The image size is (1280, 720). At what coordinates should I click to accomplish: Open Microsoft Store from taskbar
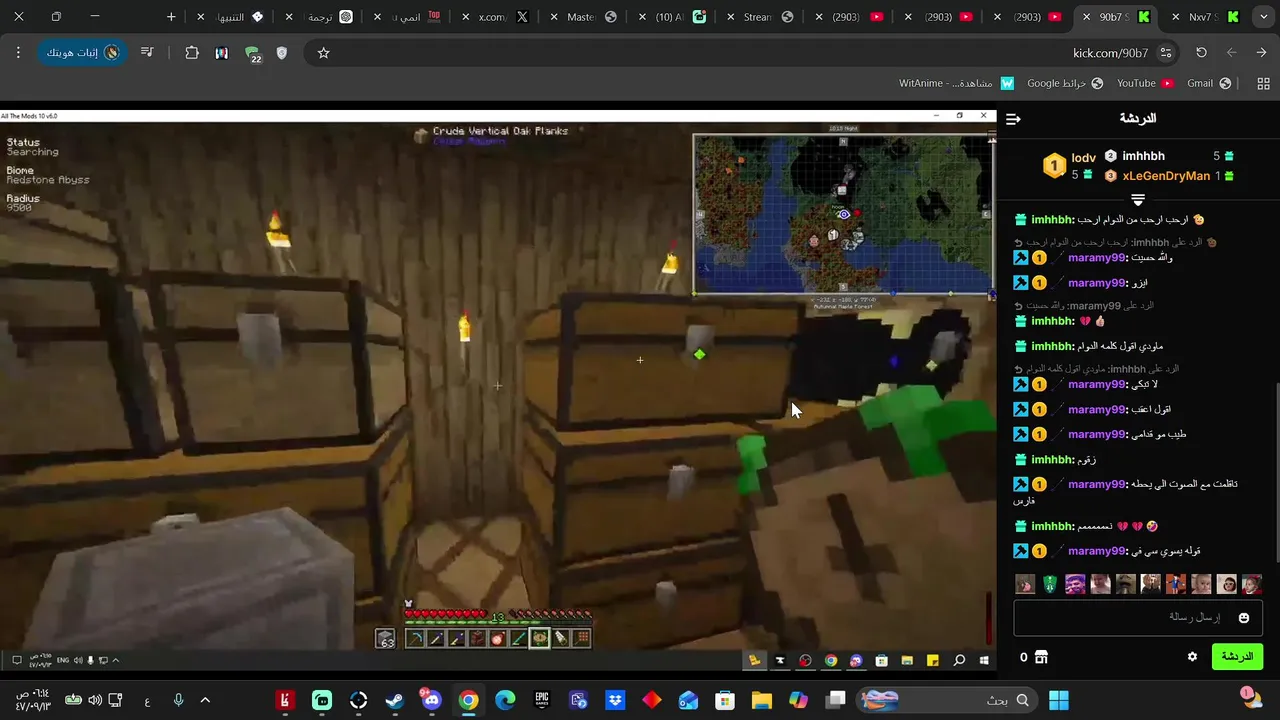(x=725, y=700)
